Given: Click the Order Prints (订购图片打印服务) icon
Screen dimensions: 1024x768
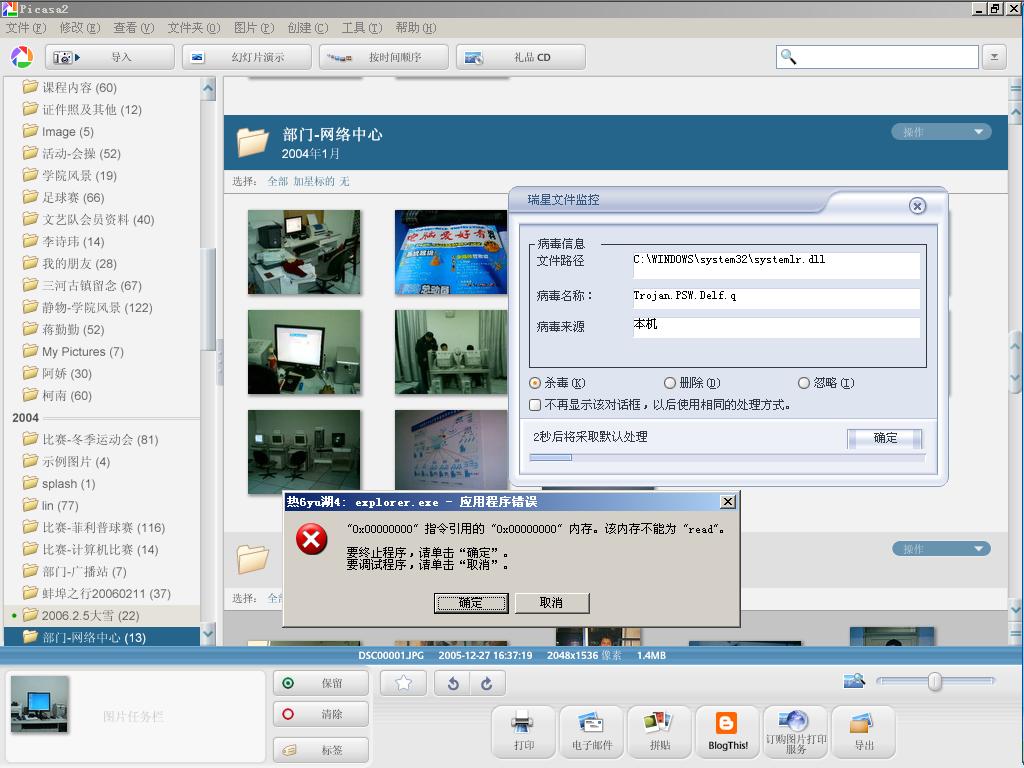Looking at the screenshot, I should pyautogui.click(x=796, y=731).
